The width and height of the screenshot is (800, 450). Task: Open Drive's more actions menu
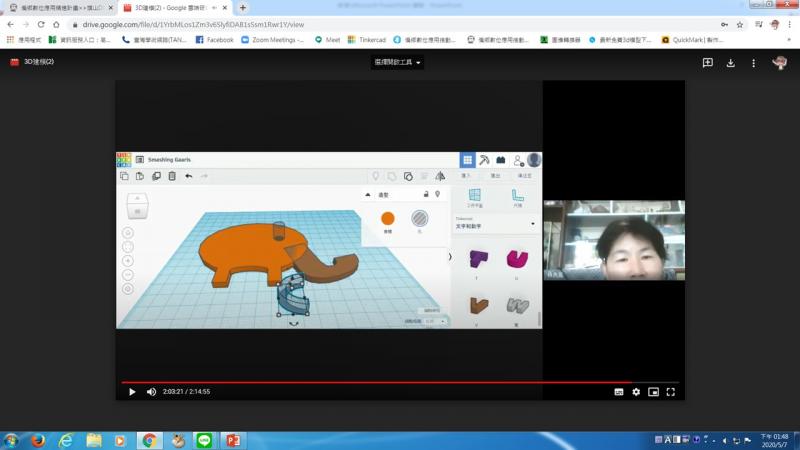pyautogui.click(x=753, y=62)
